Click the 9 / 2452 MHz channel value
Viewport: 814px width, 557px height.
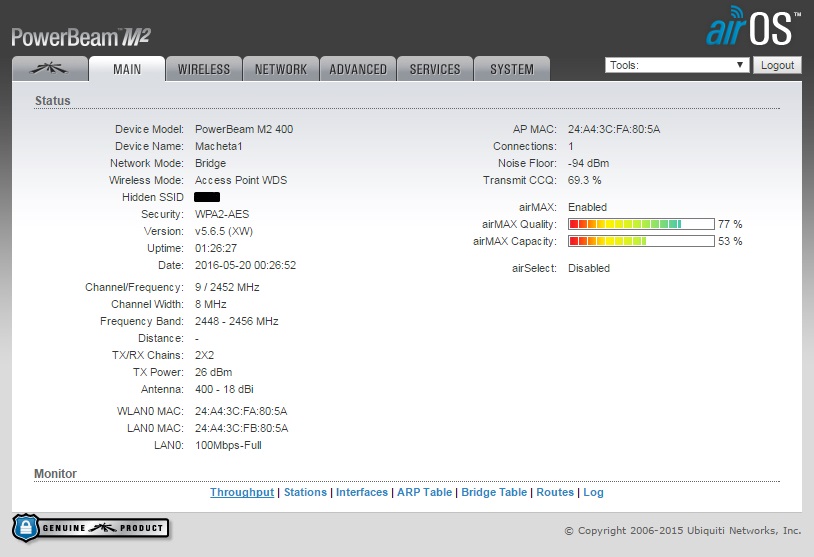click(227, 287)
